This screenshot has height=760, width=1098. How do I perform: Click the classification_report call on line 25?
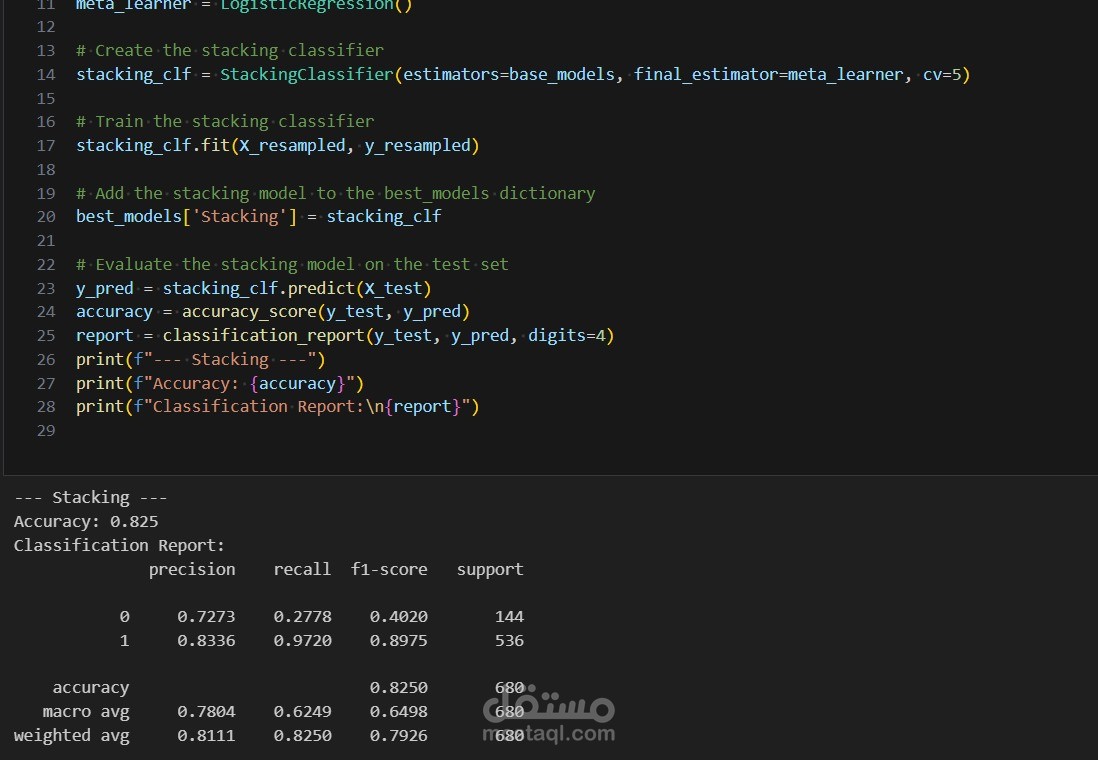388,336
